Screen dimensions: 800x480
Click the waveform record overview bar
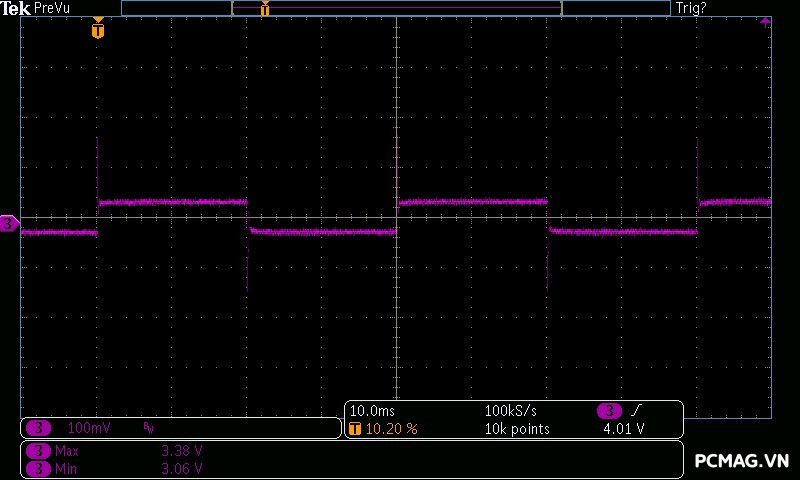(x=395, y=8)
